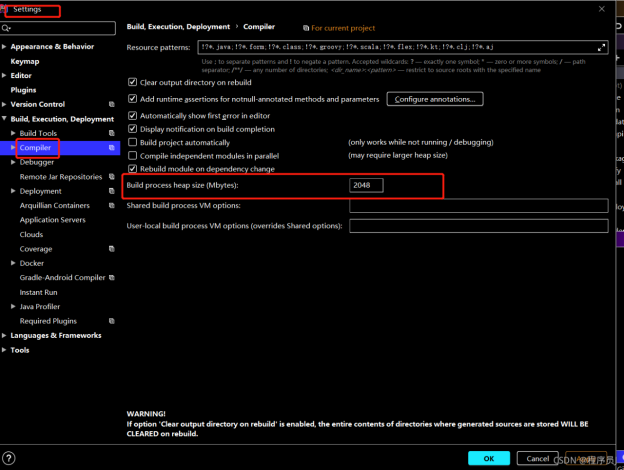Click project-level icon beside Deployment

[x=109, y=191]
